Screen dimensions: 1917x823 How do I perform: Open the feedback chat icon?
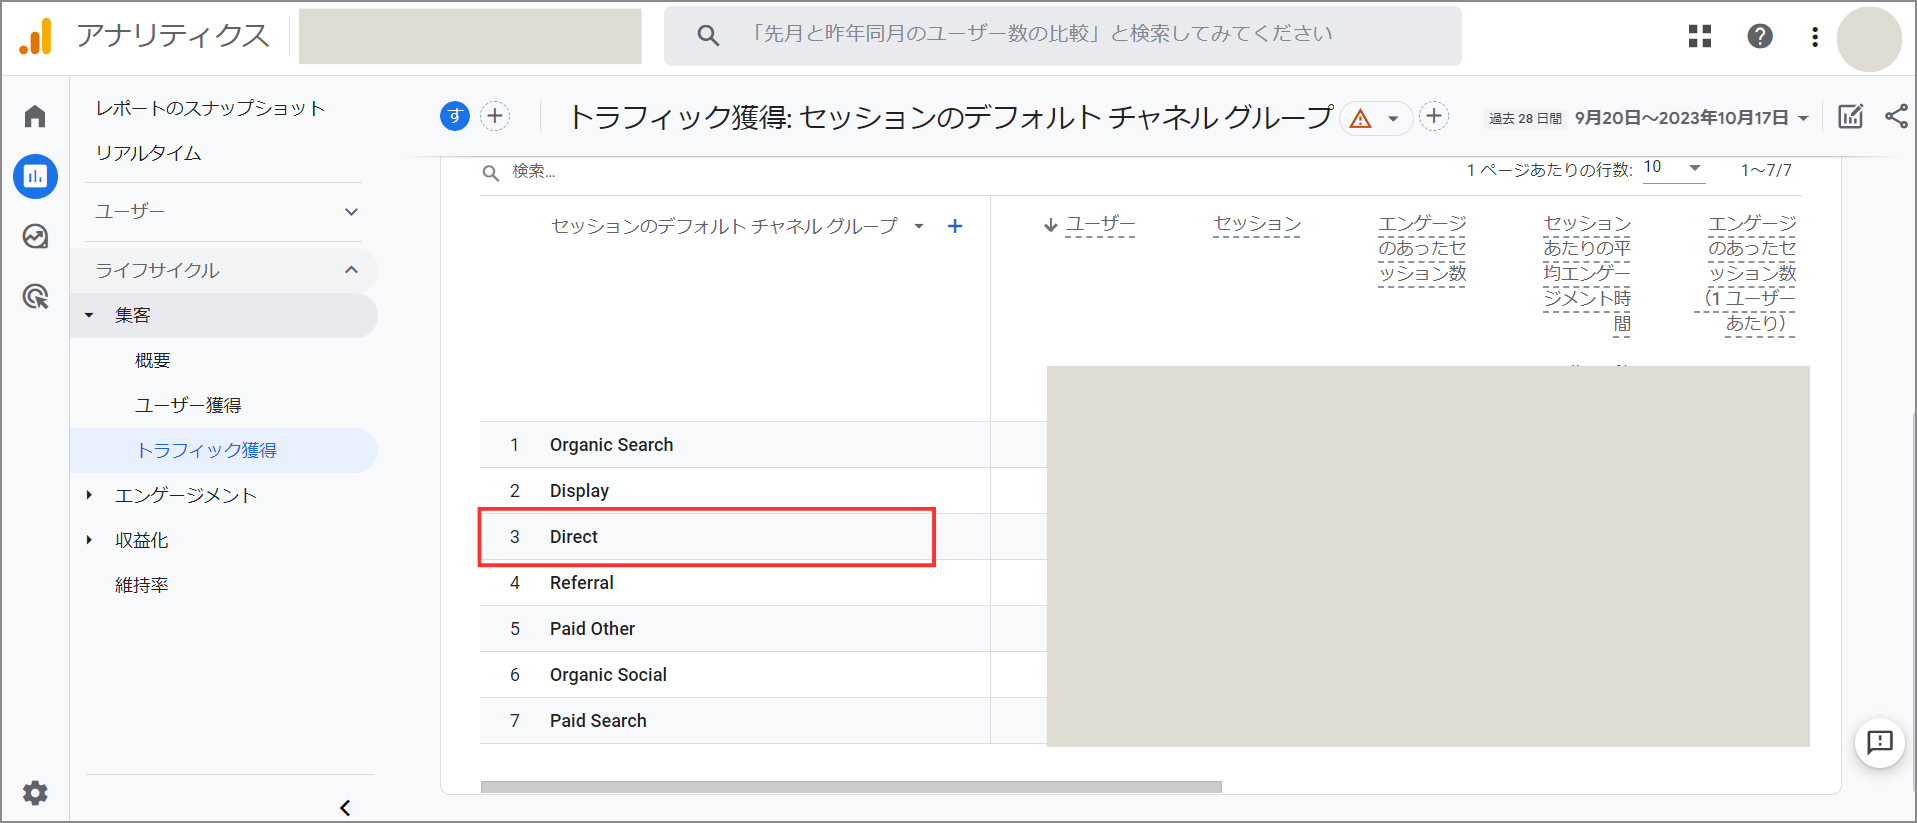(1880, 742)
